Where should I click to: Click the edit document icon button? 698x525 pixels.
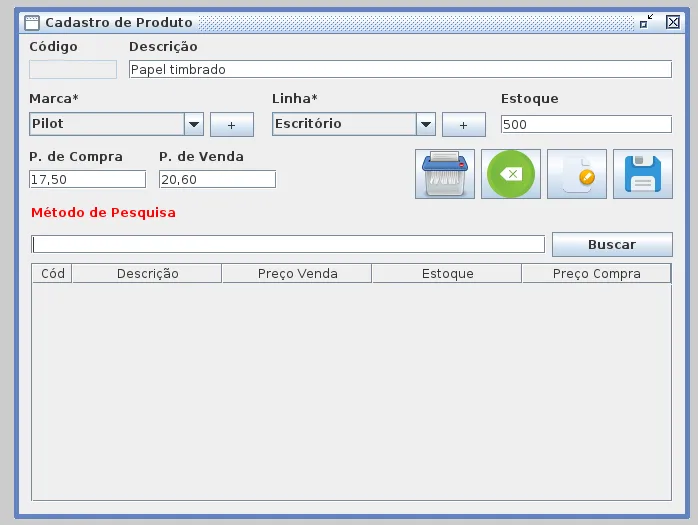(x=576, y=174)
